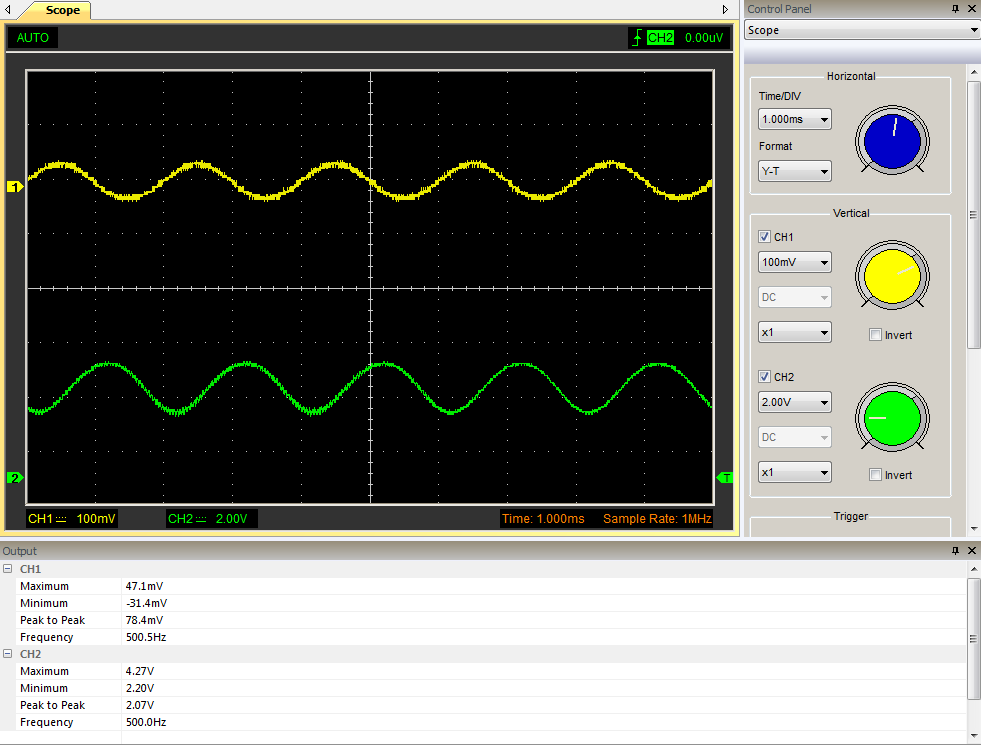The image size is (981, 745).
Task: Click the green CH2 voltage knob
Action: point(891,416)
